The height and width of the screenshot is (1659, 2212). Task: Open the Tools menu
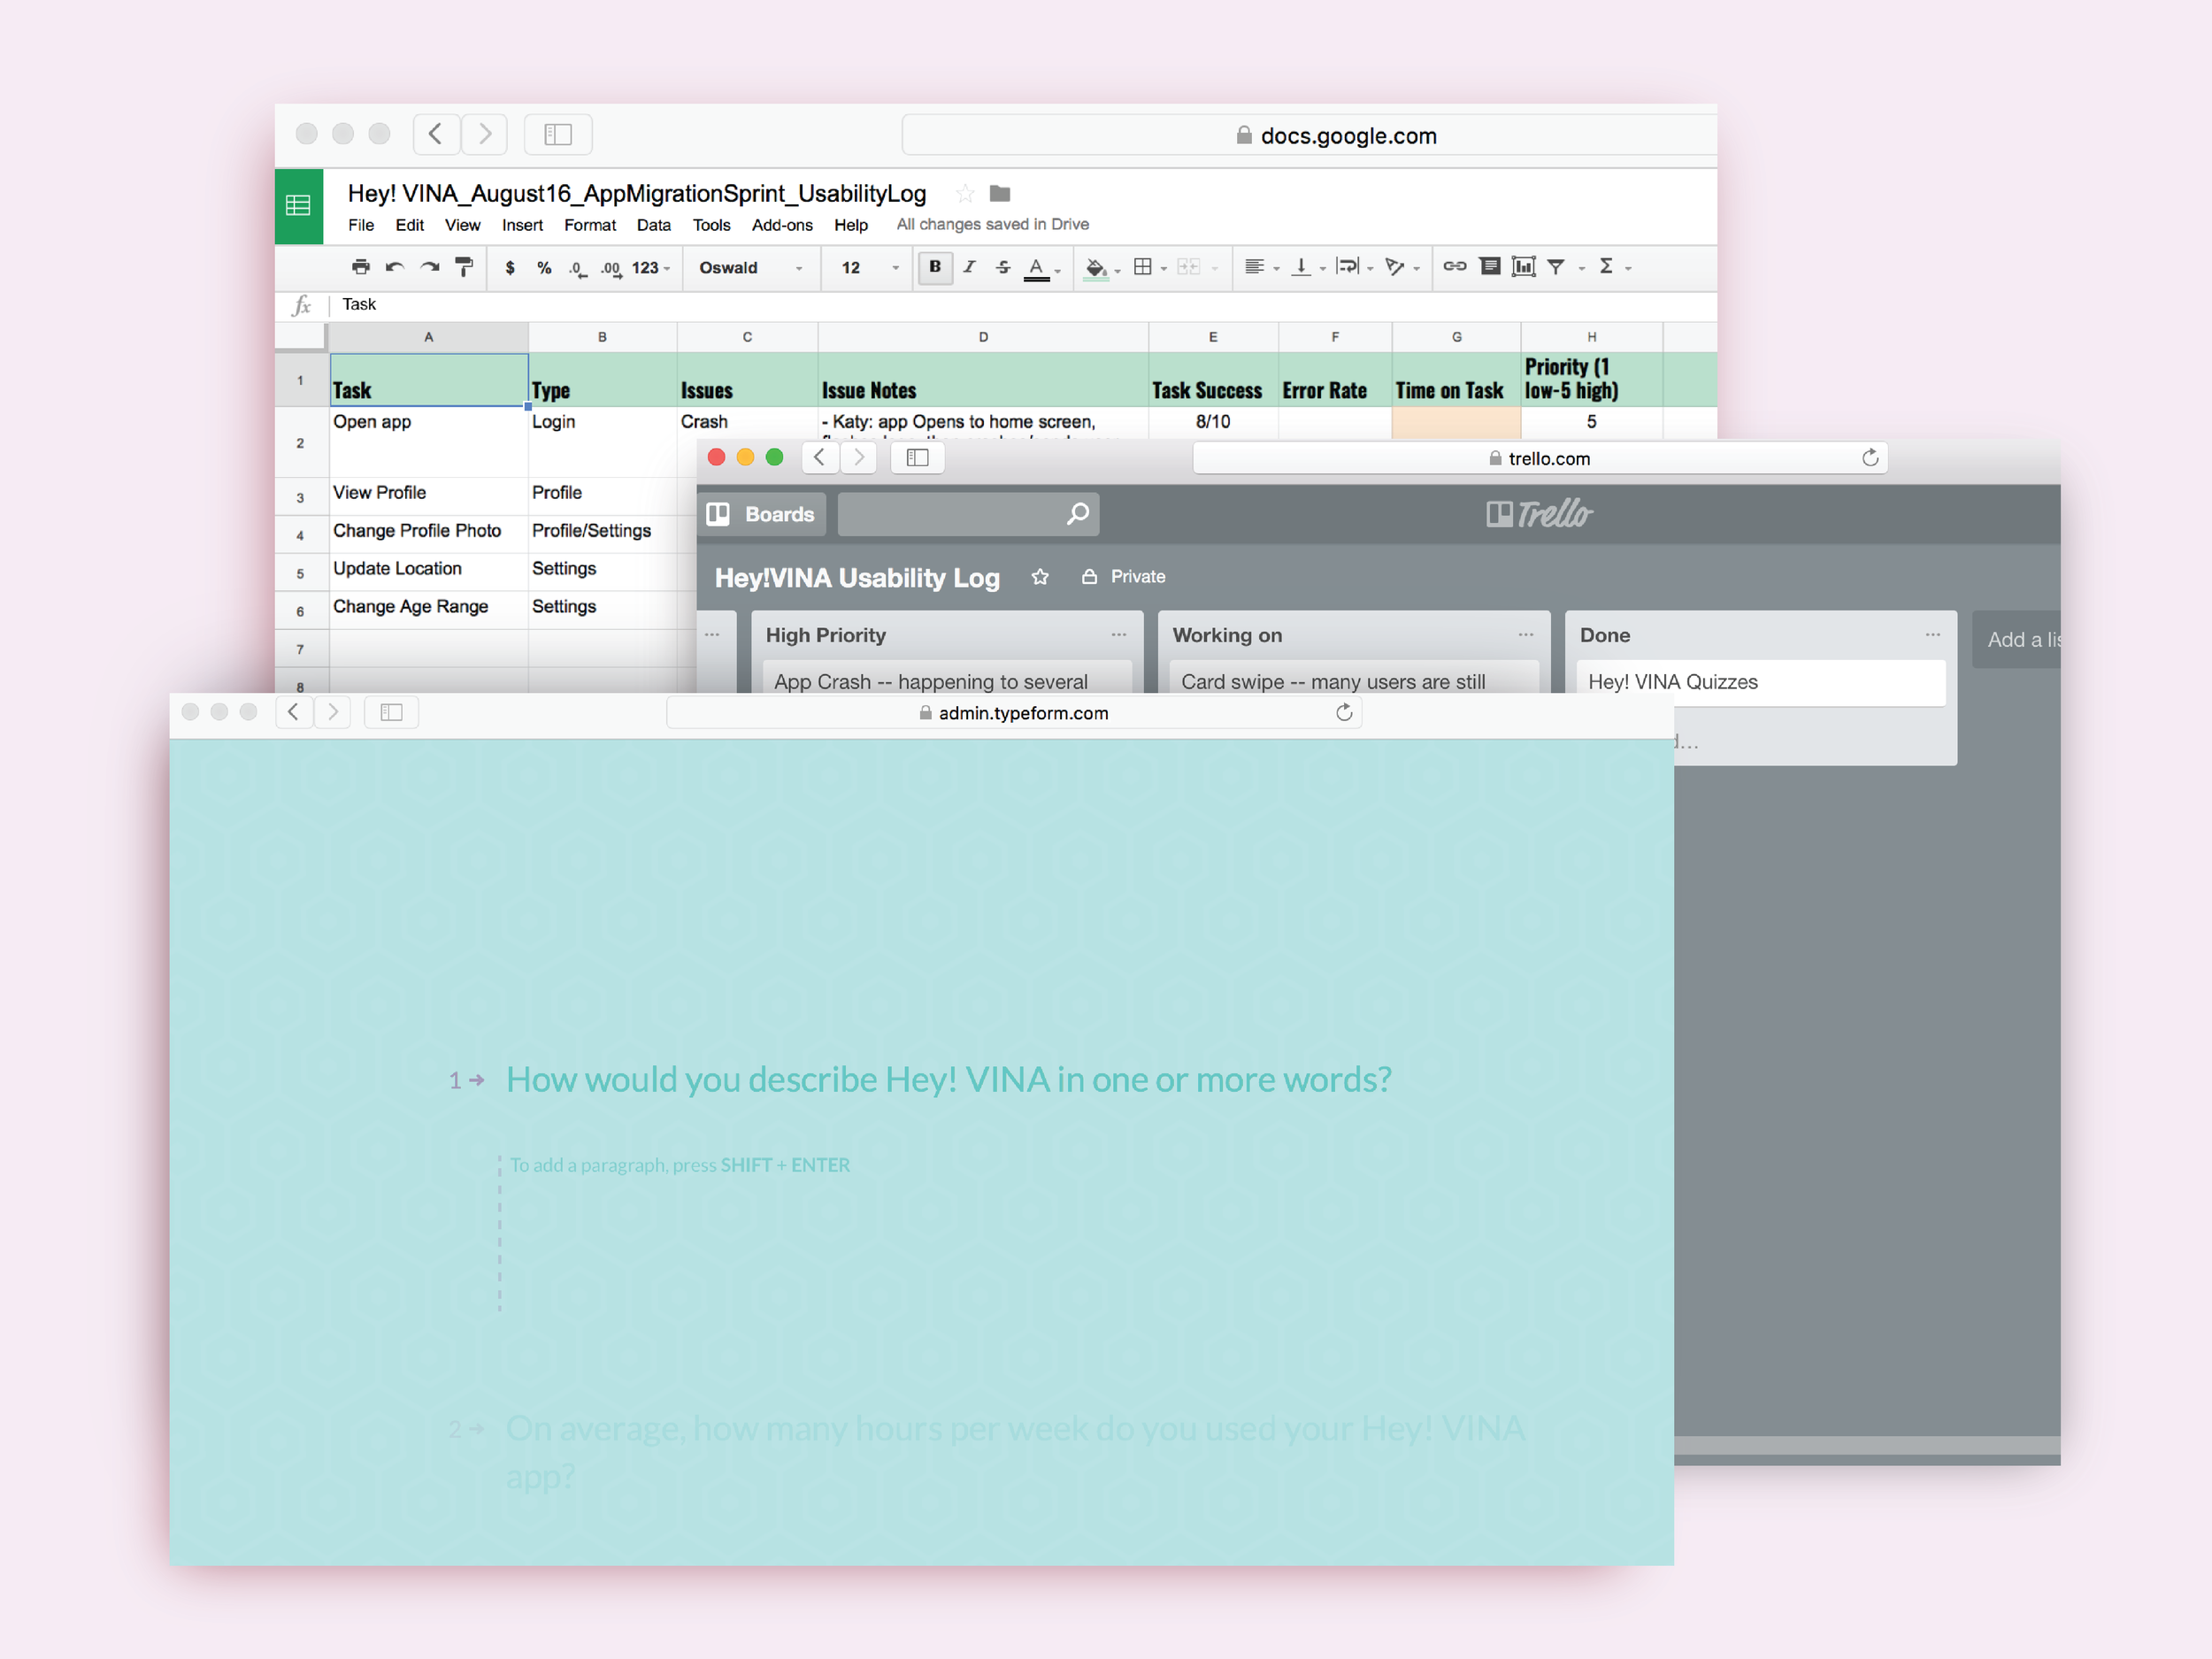[711, 225]
